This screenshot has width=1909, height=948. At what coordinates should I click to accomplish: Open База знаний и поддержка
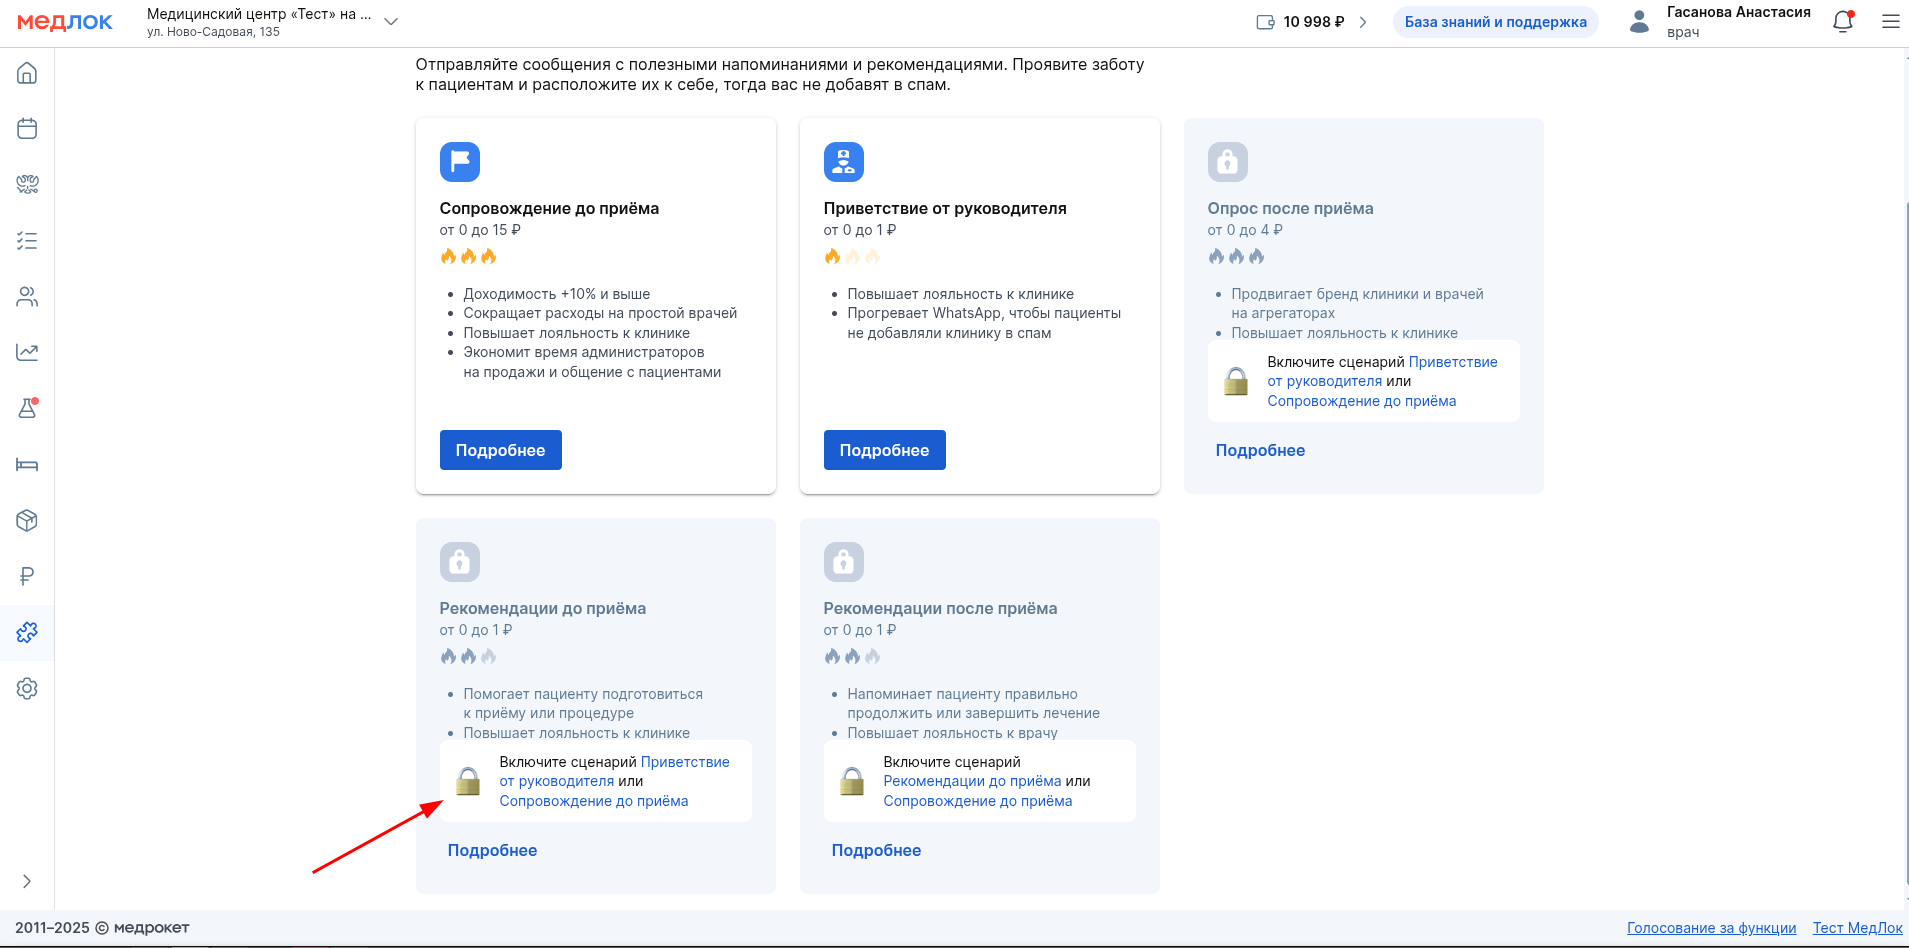pos(1495,22)
